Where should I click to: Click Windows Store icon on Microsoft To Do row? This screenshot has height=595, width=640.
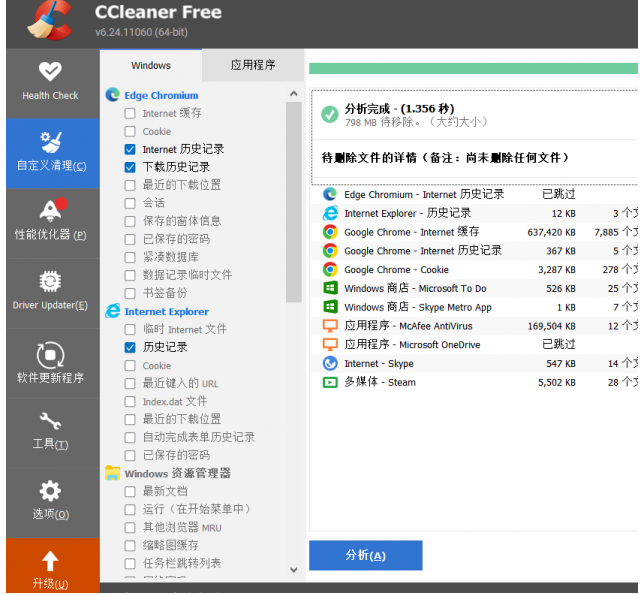(x=330, y=288)
